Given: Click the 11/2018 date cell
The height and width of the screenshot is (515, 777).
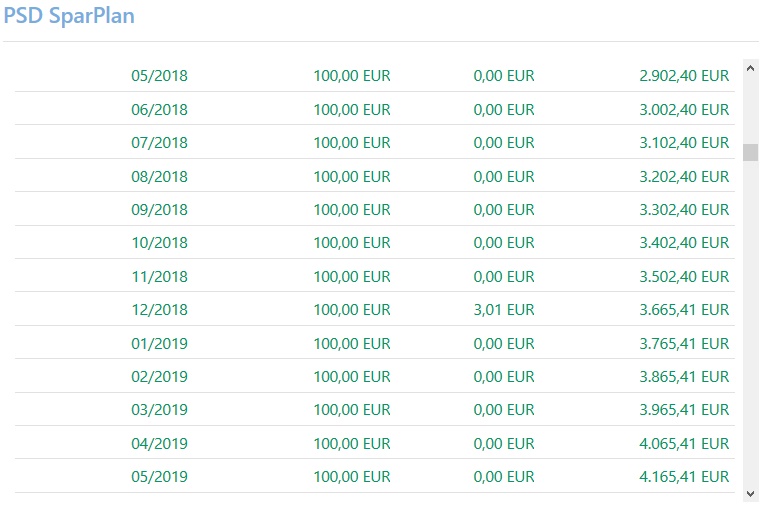Looking at the screenshot, I should [159, 277].
